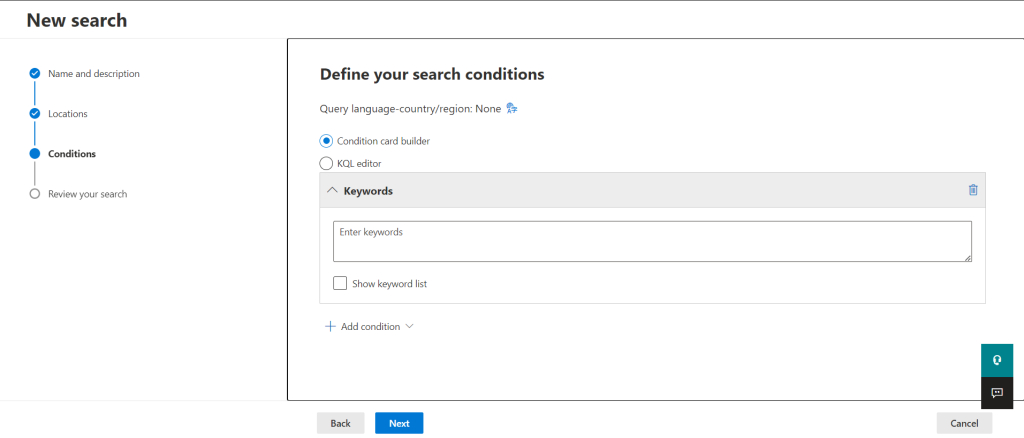
Task: Click the Name and description checkmark icon
Action: 35,74
